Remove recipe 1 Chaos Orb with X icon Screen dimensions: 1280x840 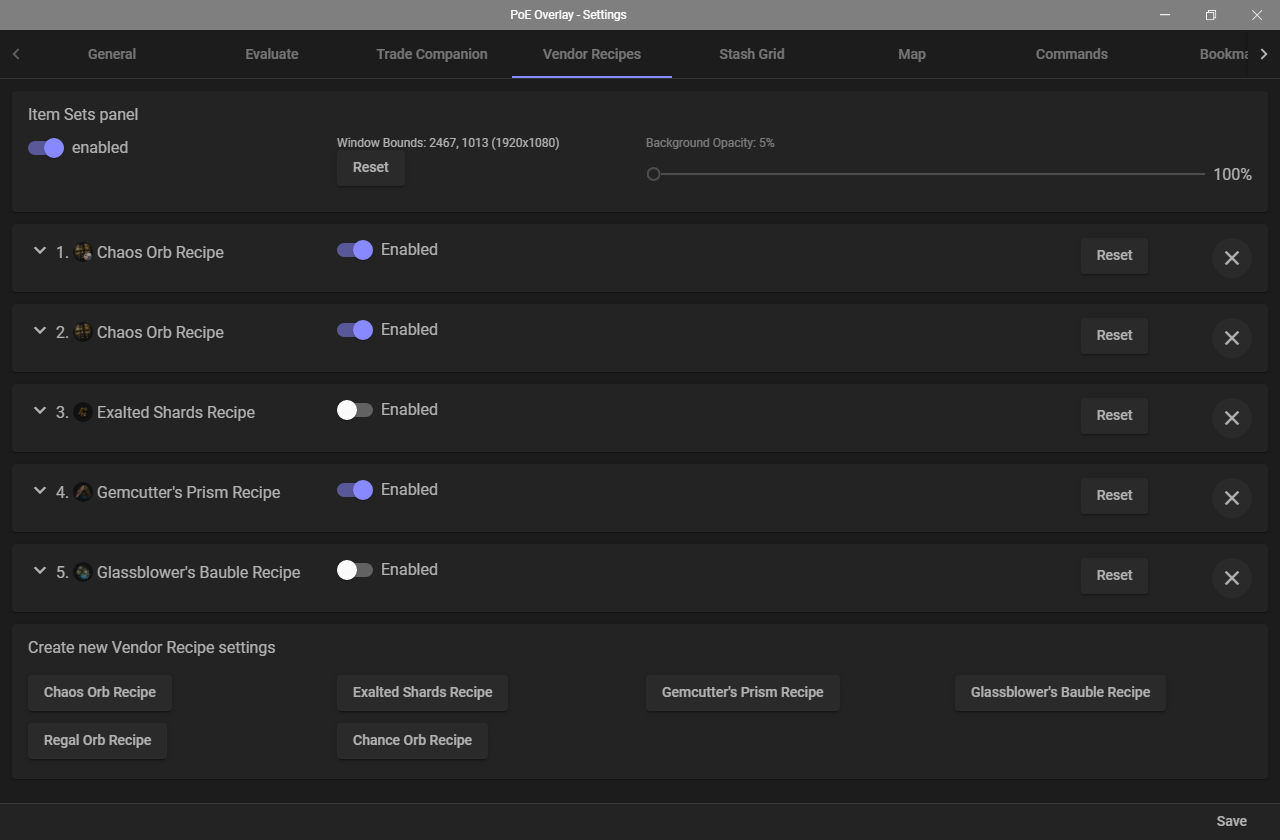pos(1232,258)
